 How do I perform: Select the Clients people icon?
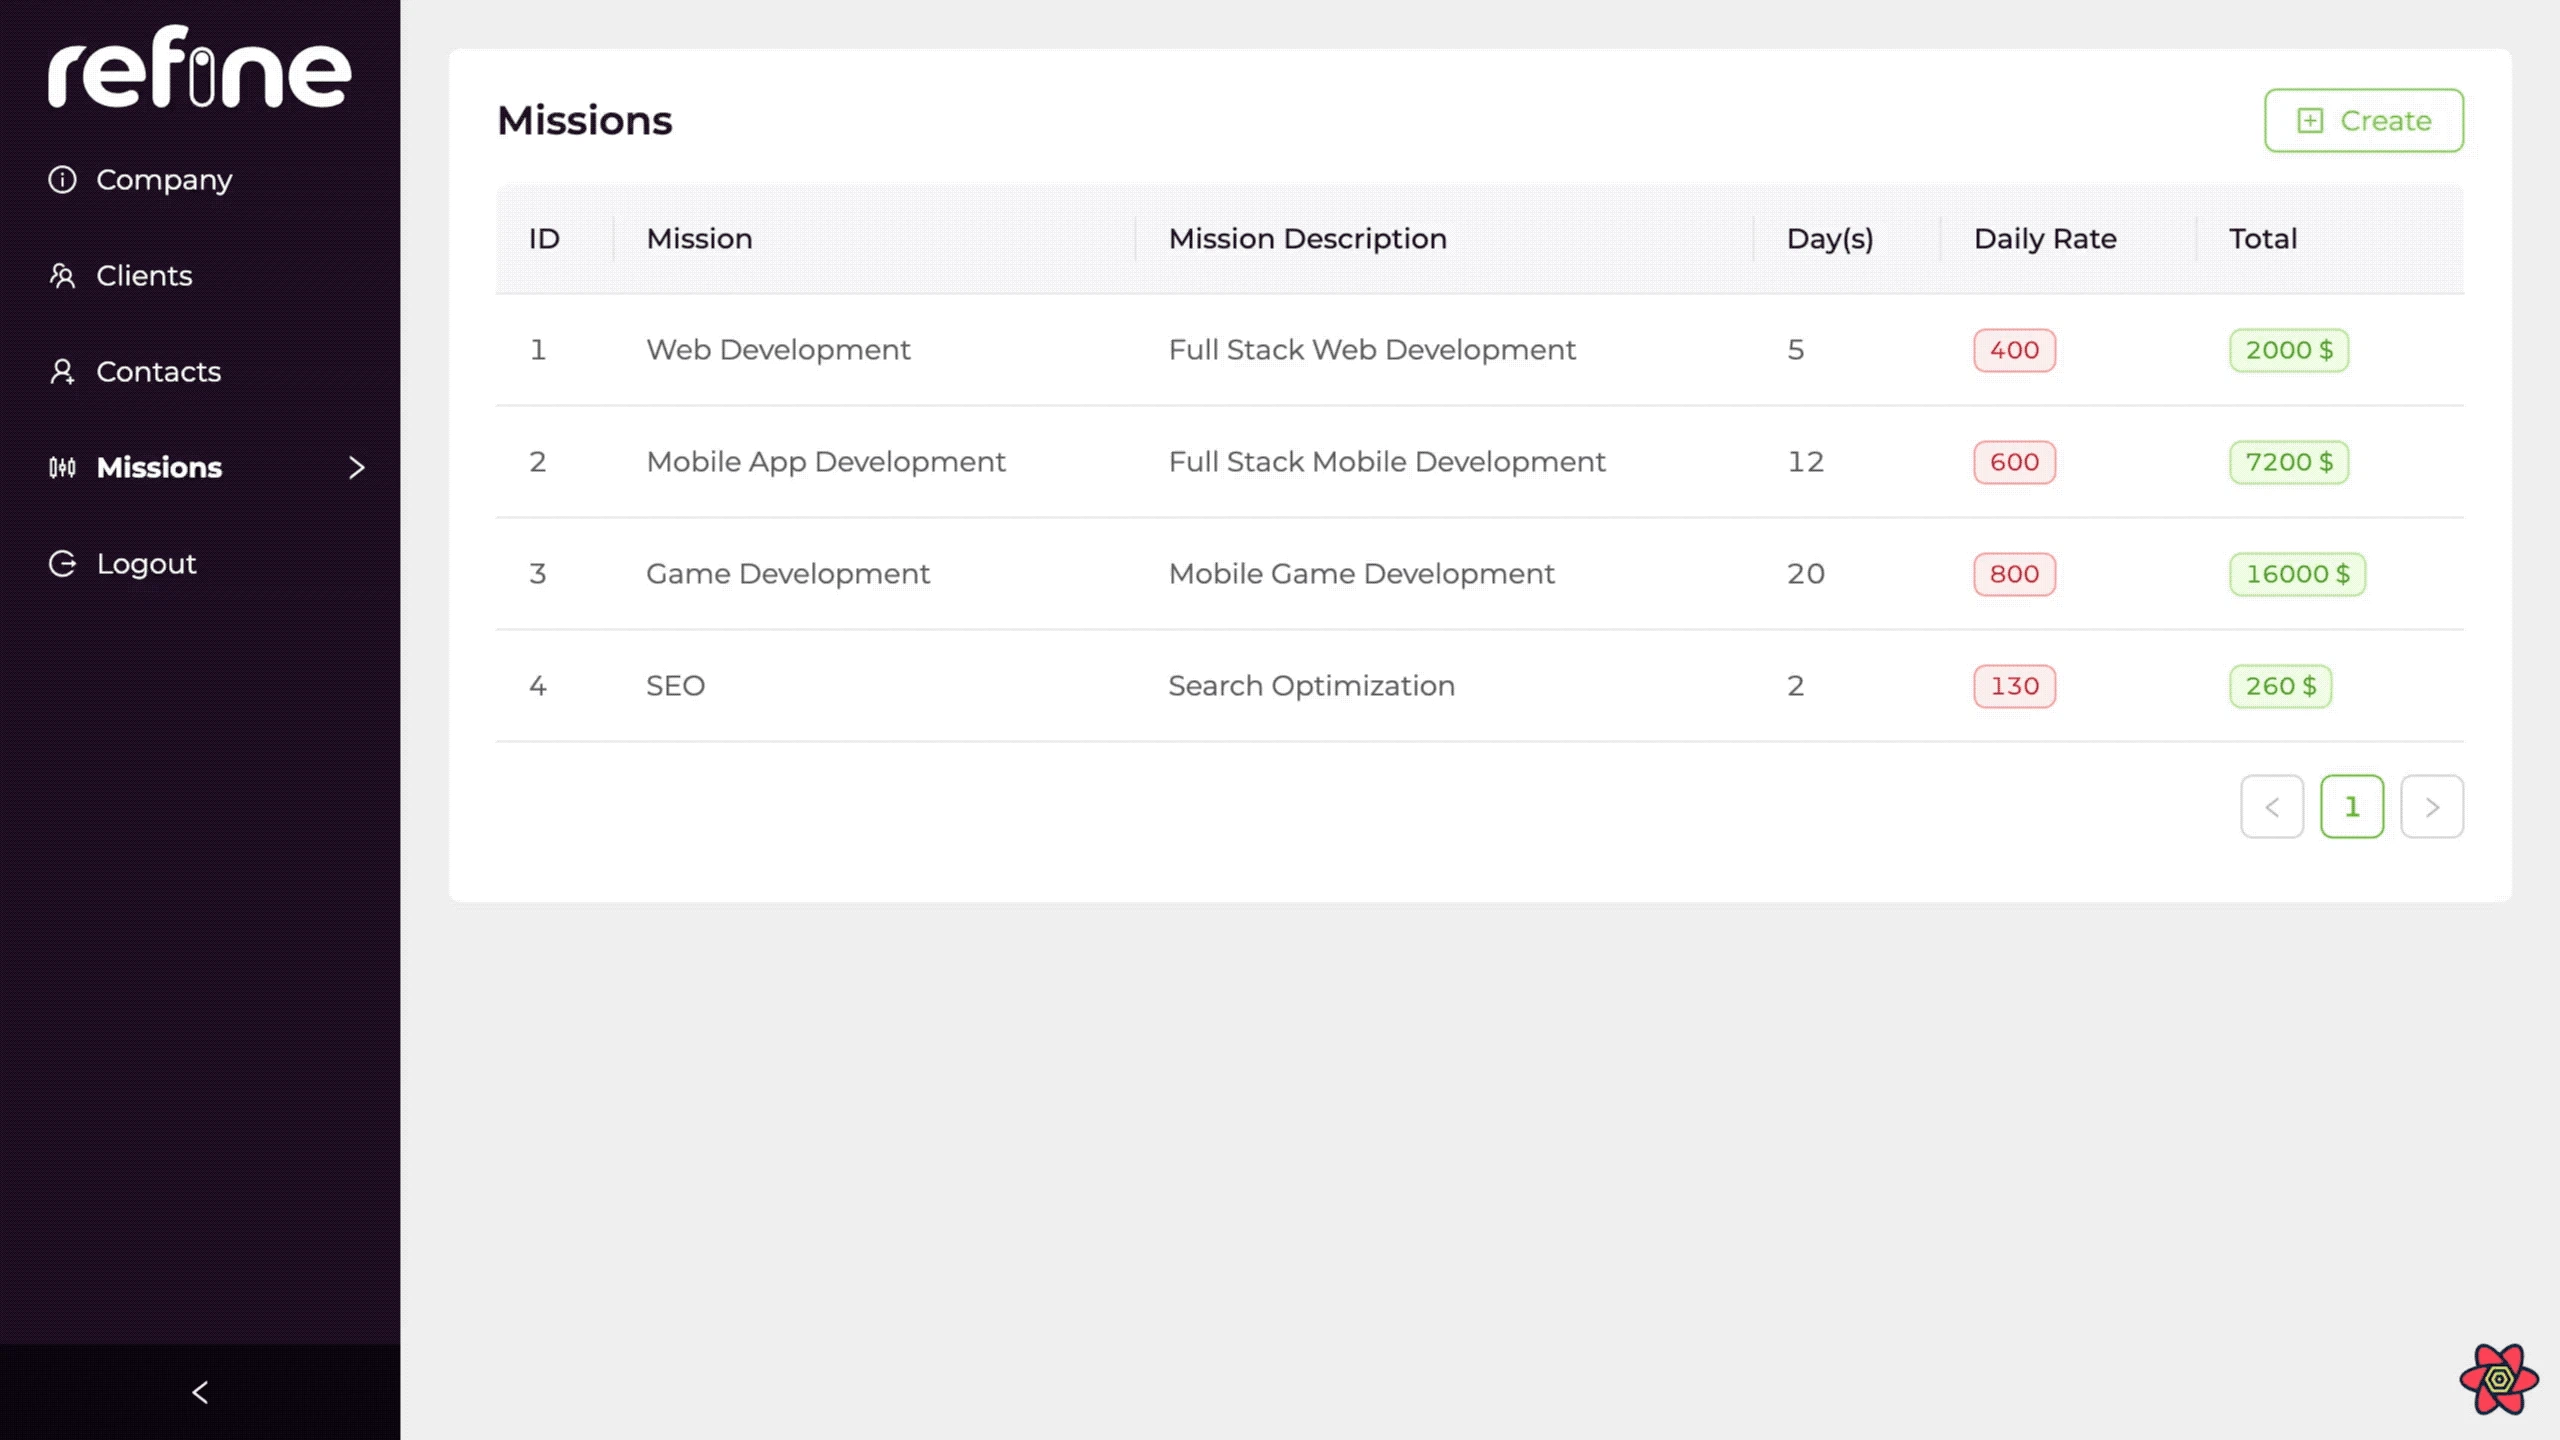62,276
